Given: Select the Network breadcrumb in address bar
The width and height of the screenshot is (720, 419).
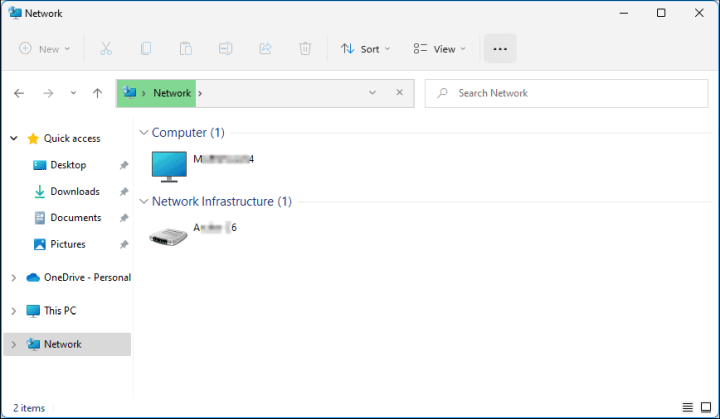Looking at the screenshot, I should tap(172, 93).
